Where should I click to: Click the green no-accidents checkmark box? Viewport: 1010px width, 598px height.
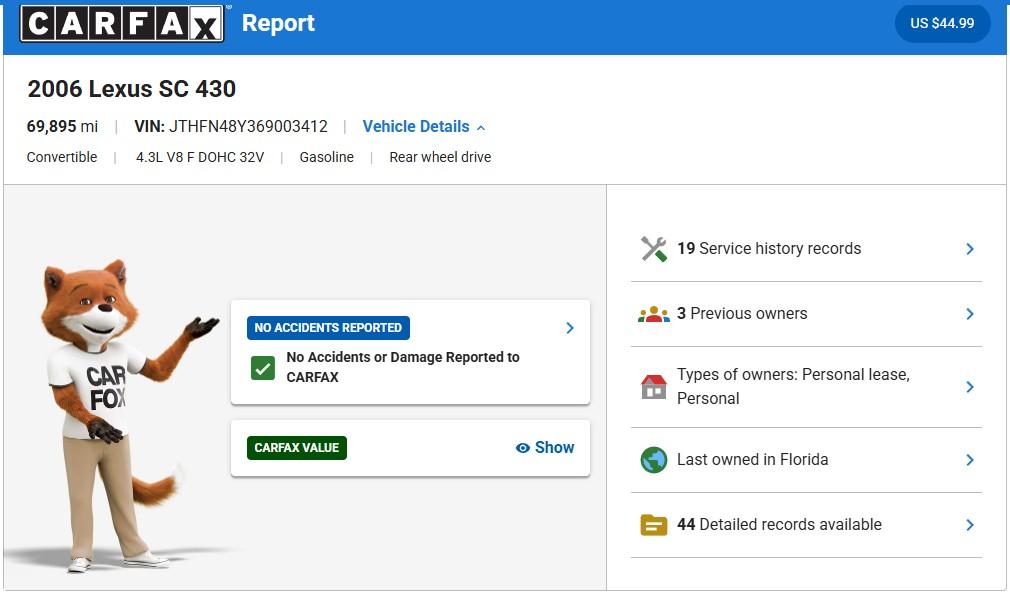[263, 368]
